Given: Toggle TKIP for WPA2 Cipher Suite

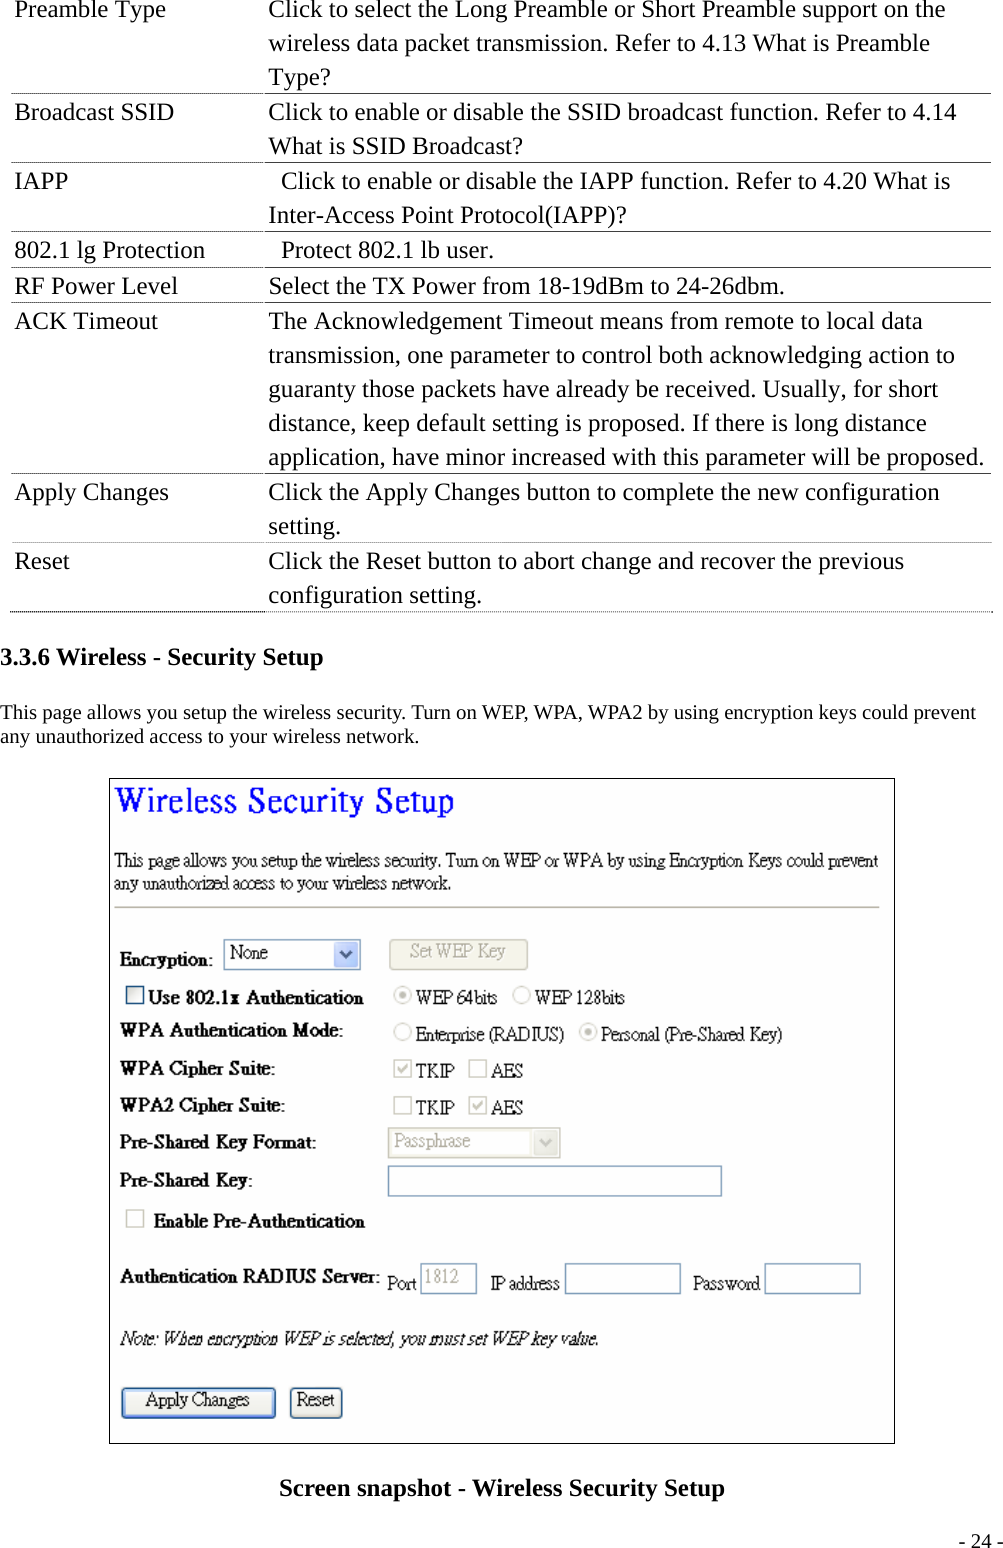Looking at the screenshot, I should pos(402,1105).
